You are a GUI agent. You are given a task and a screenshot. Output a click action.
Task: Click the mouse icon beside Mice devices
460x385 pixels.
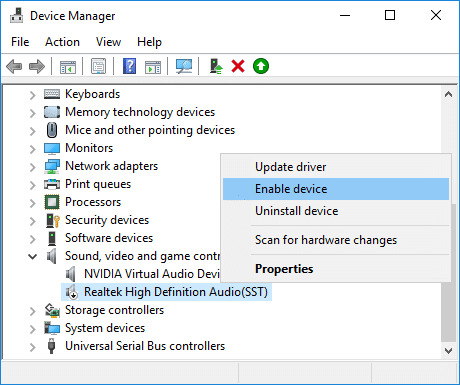[x=52, y=130]
